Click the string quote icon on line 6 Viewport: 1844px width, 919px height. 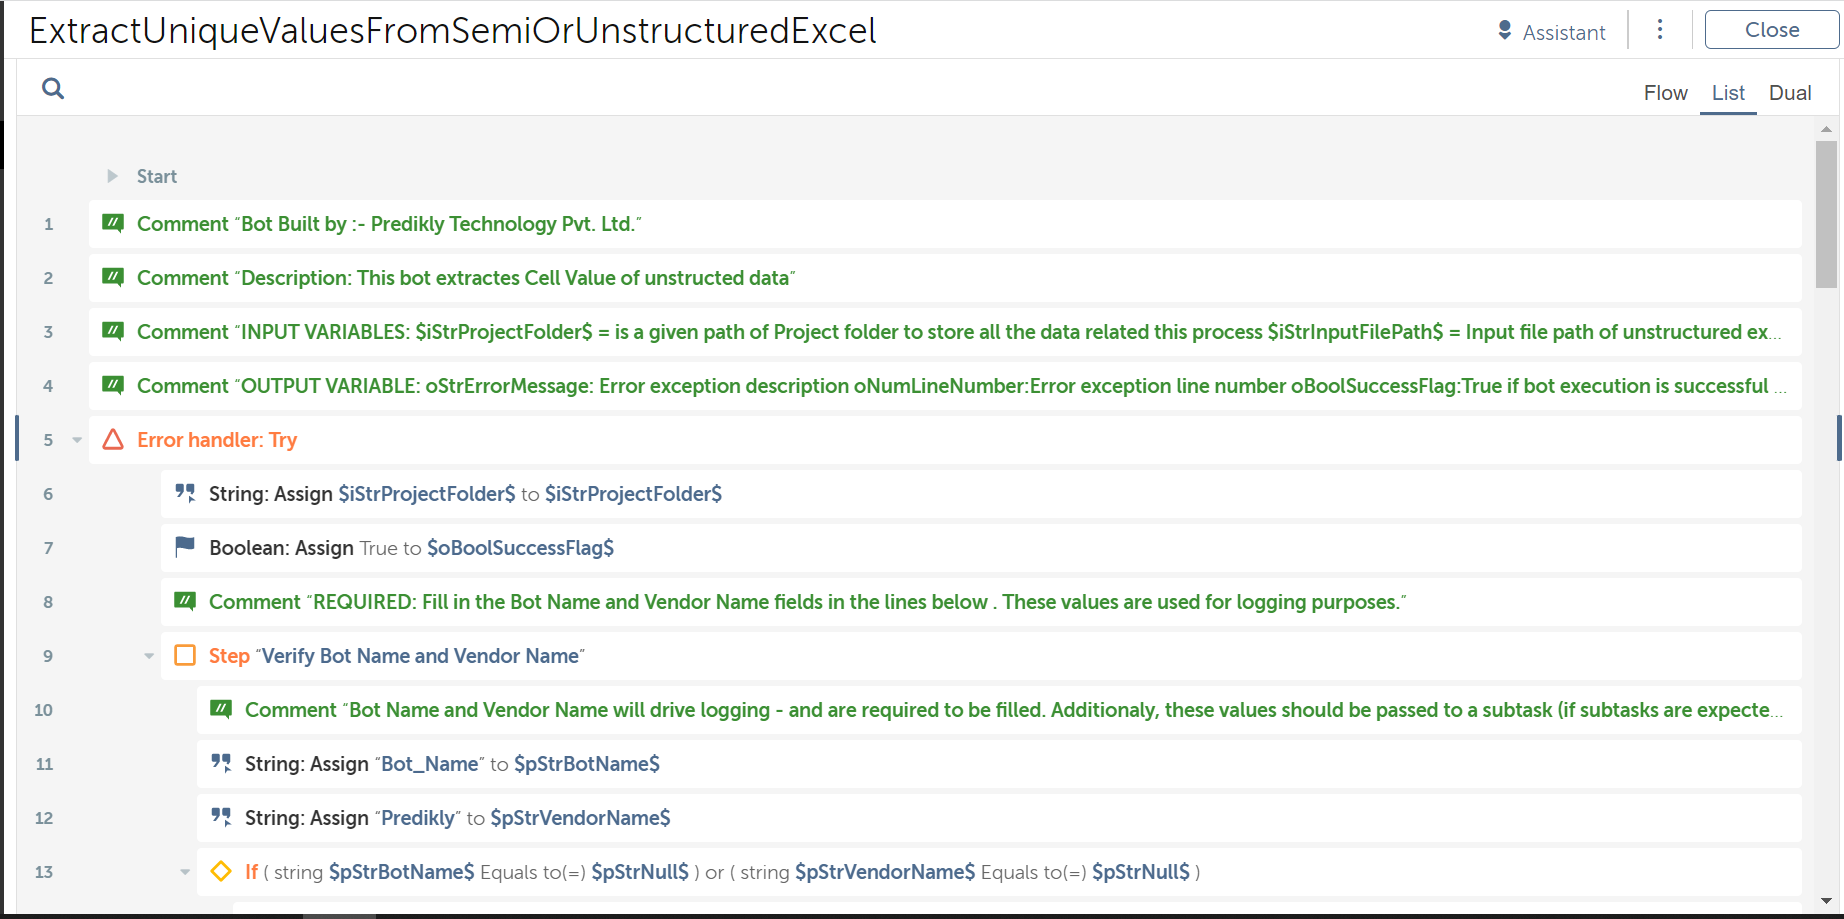pos(185,493)
